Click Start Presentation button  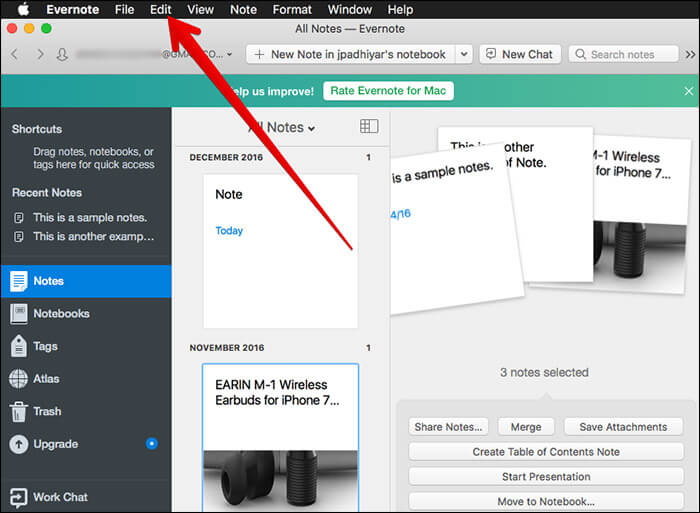pos(546,477)
